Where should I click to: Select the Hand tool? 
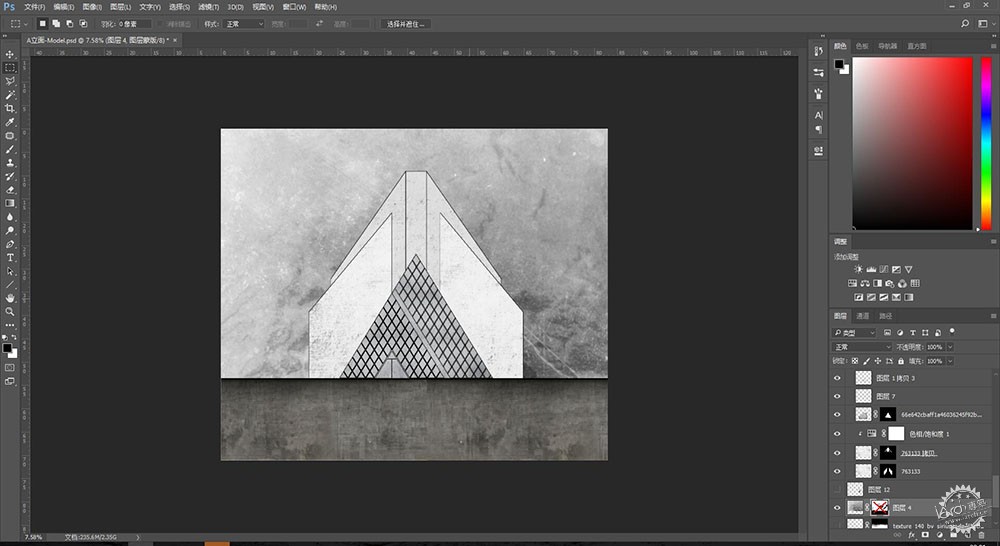(x=10, y=298)
